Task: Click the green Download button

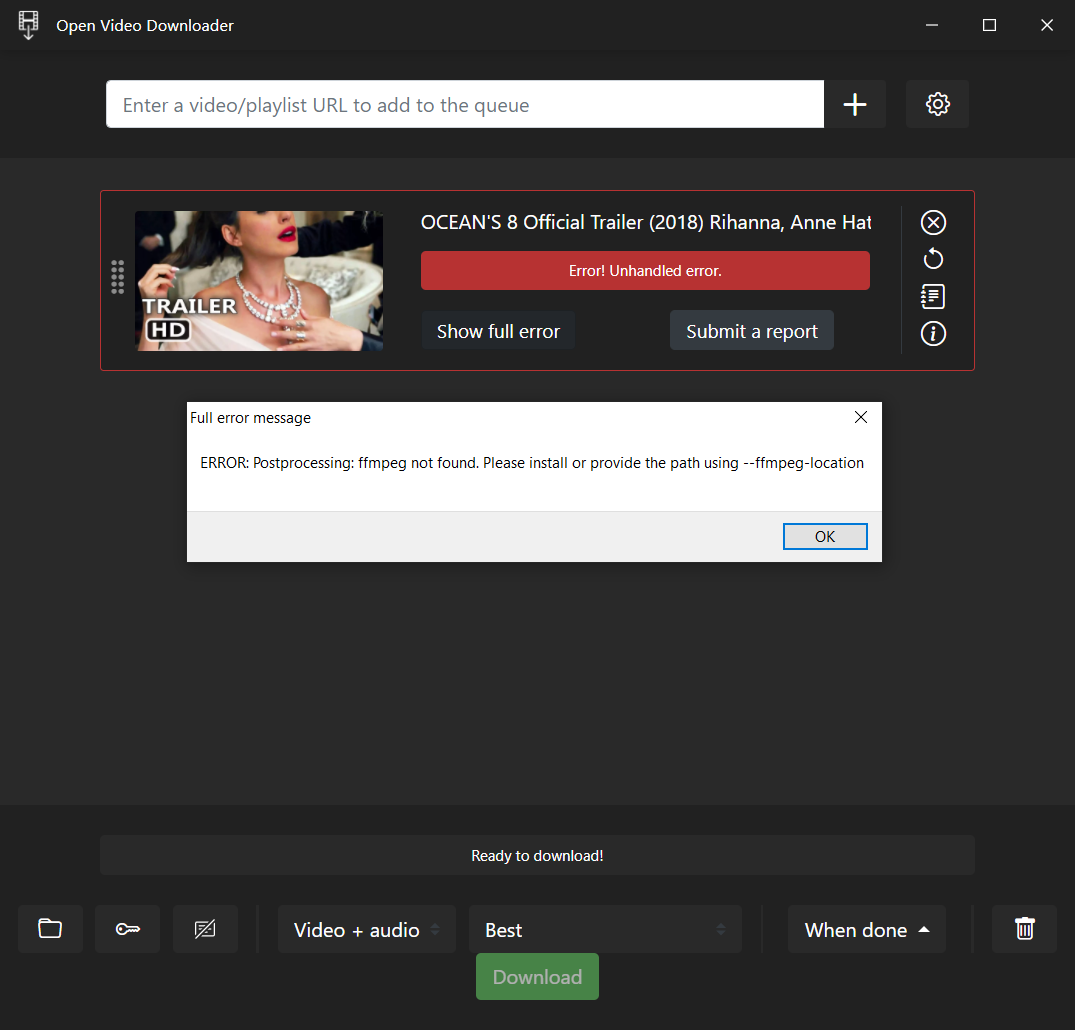Action: pyautogui.click(x=538, y=977)
